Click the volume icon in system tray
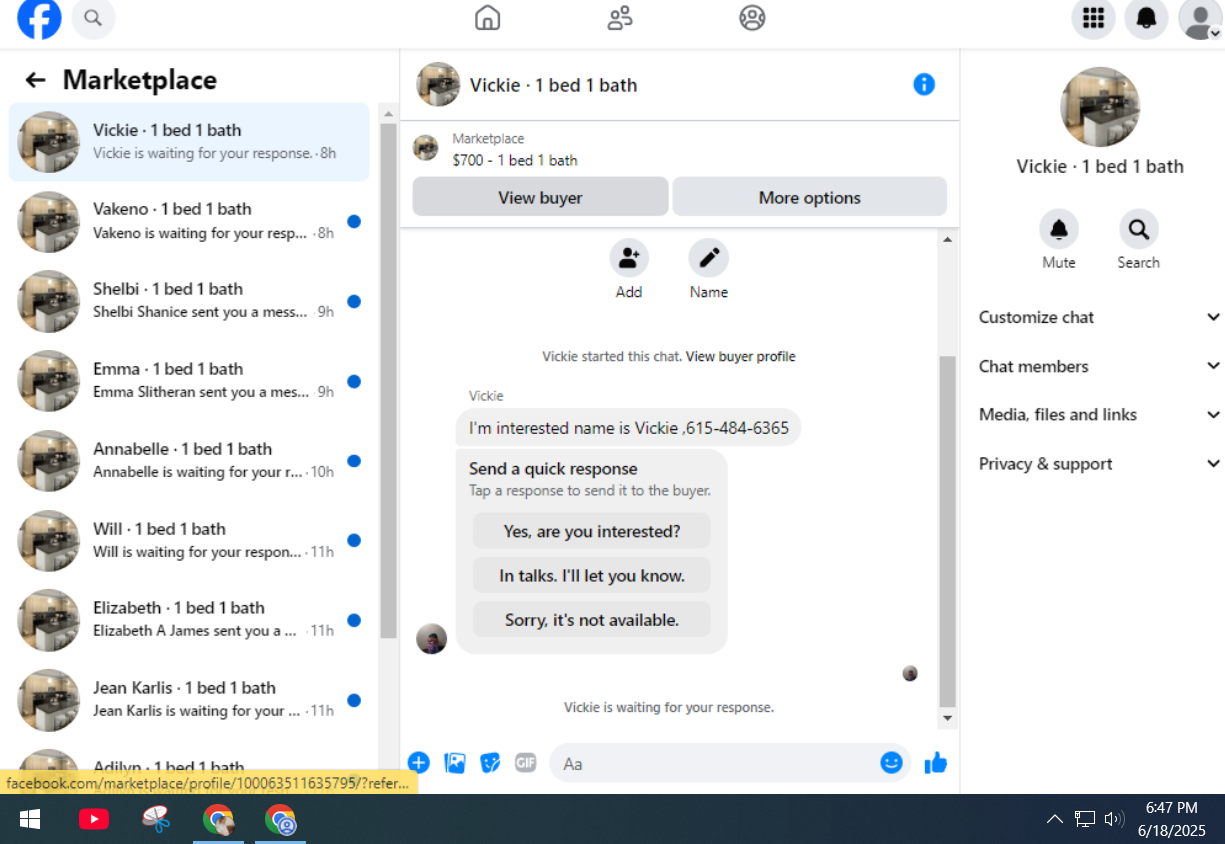The height and width of the screenshot is (844, 1225). (x=1114, y=820)
